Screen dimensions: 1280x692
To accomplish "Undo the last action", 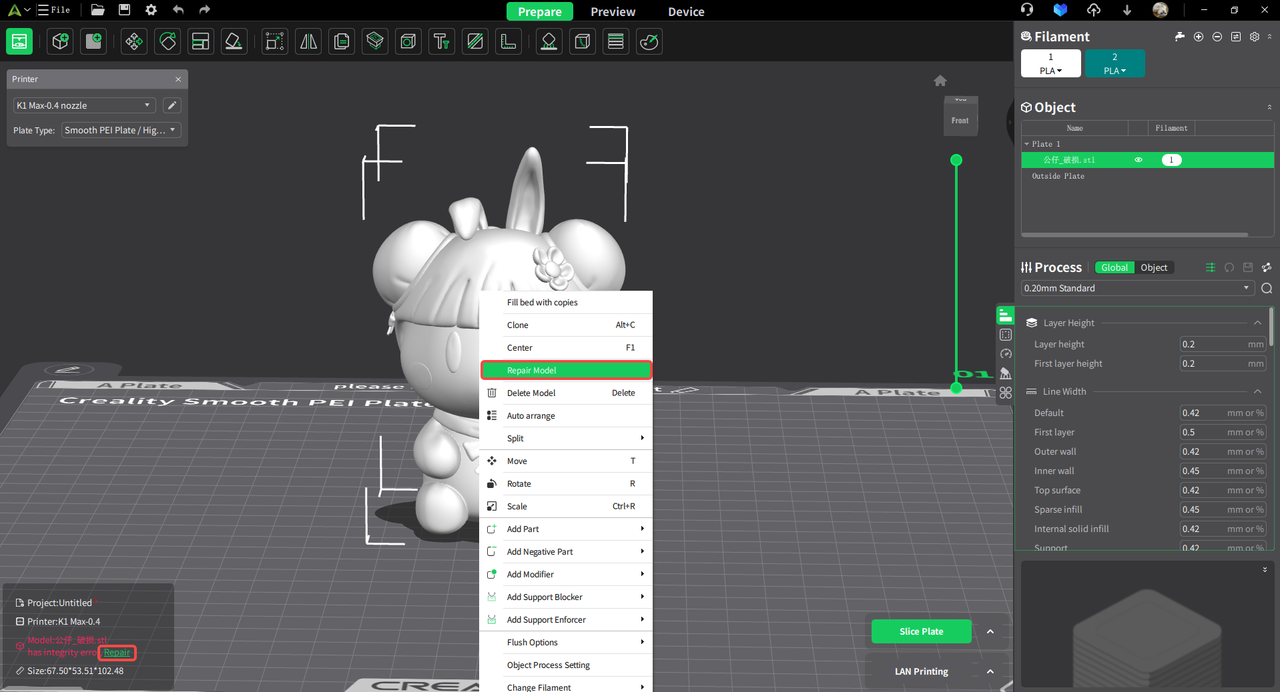I will [x=178, y=10].
